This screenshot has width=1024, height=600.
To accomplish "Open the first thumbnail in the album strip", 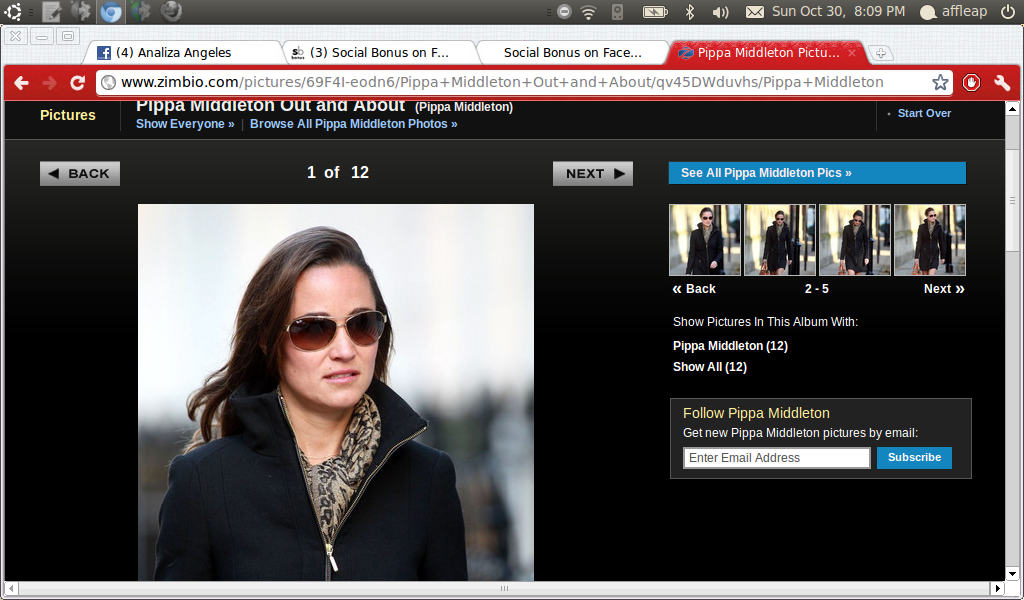I will [705, 240].
